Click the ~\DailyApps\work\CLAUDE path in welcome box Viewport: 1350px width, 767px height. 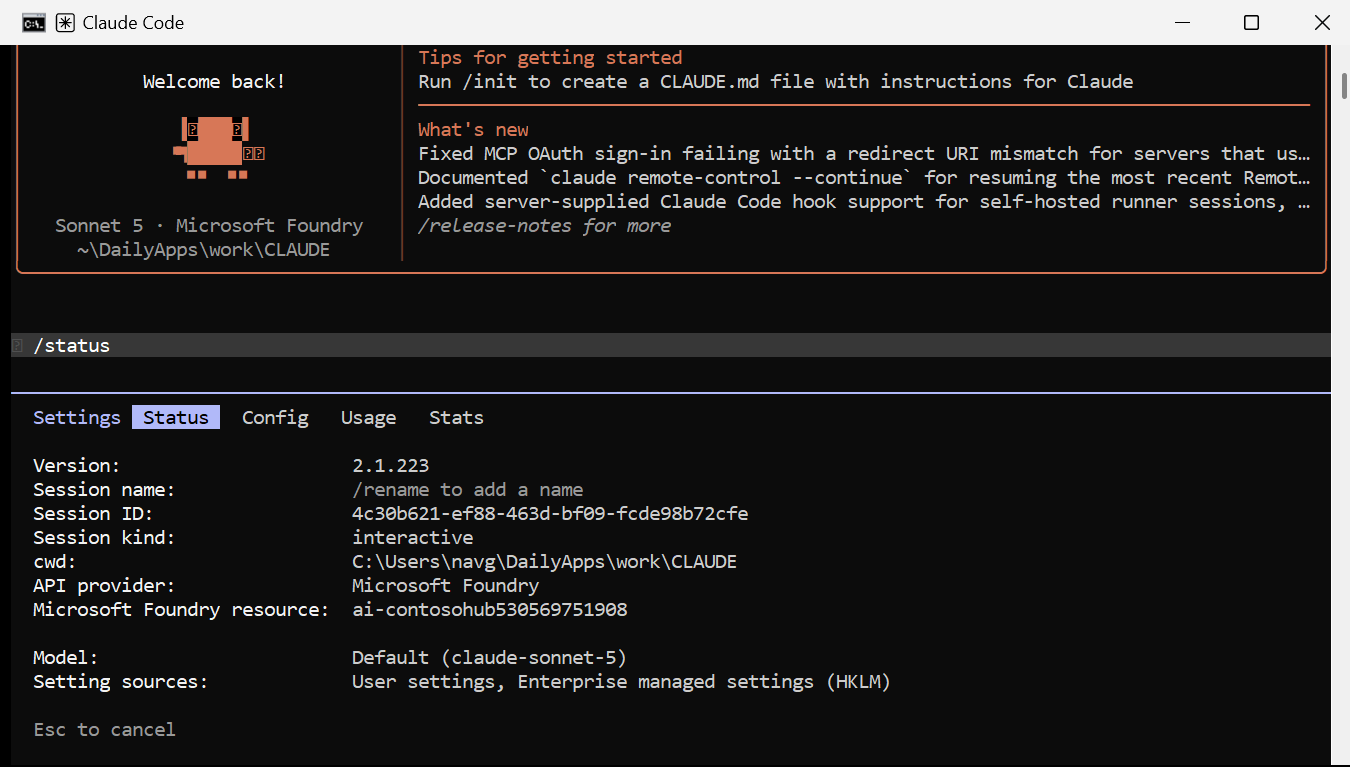click(203, 250)
